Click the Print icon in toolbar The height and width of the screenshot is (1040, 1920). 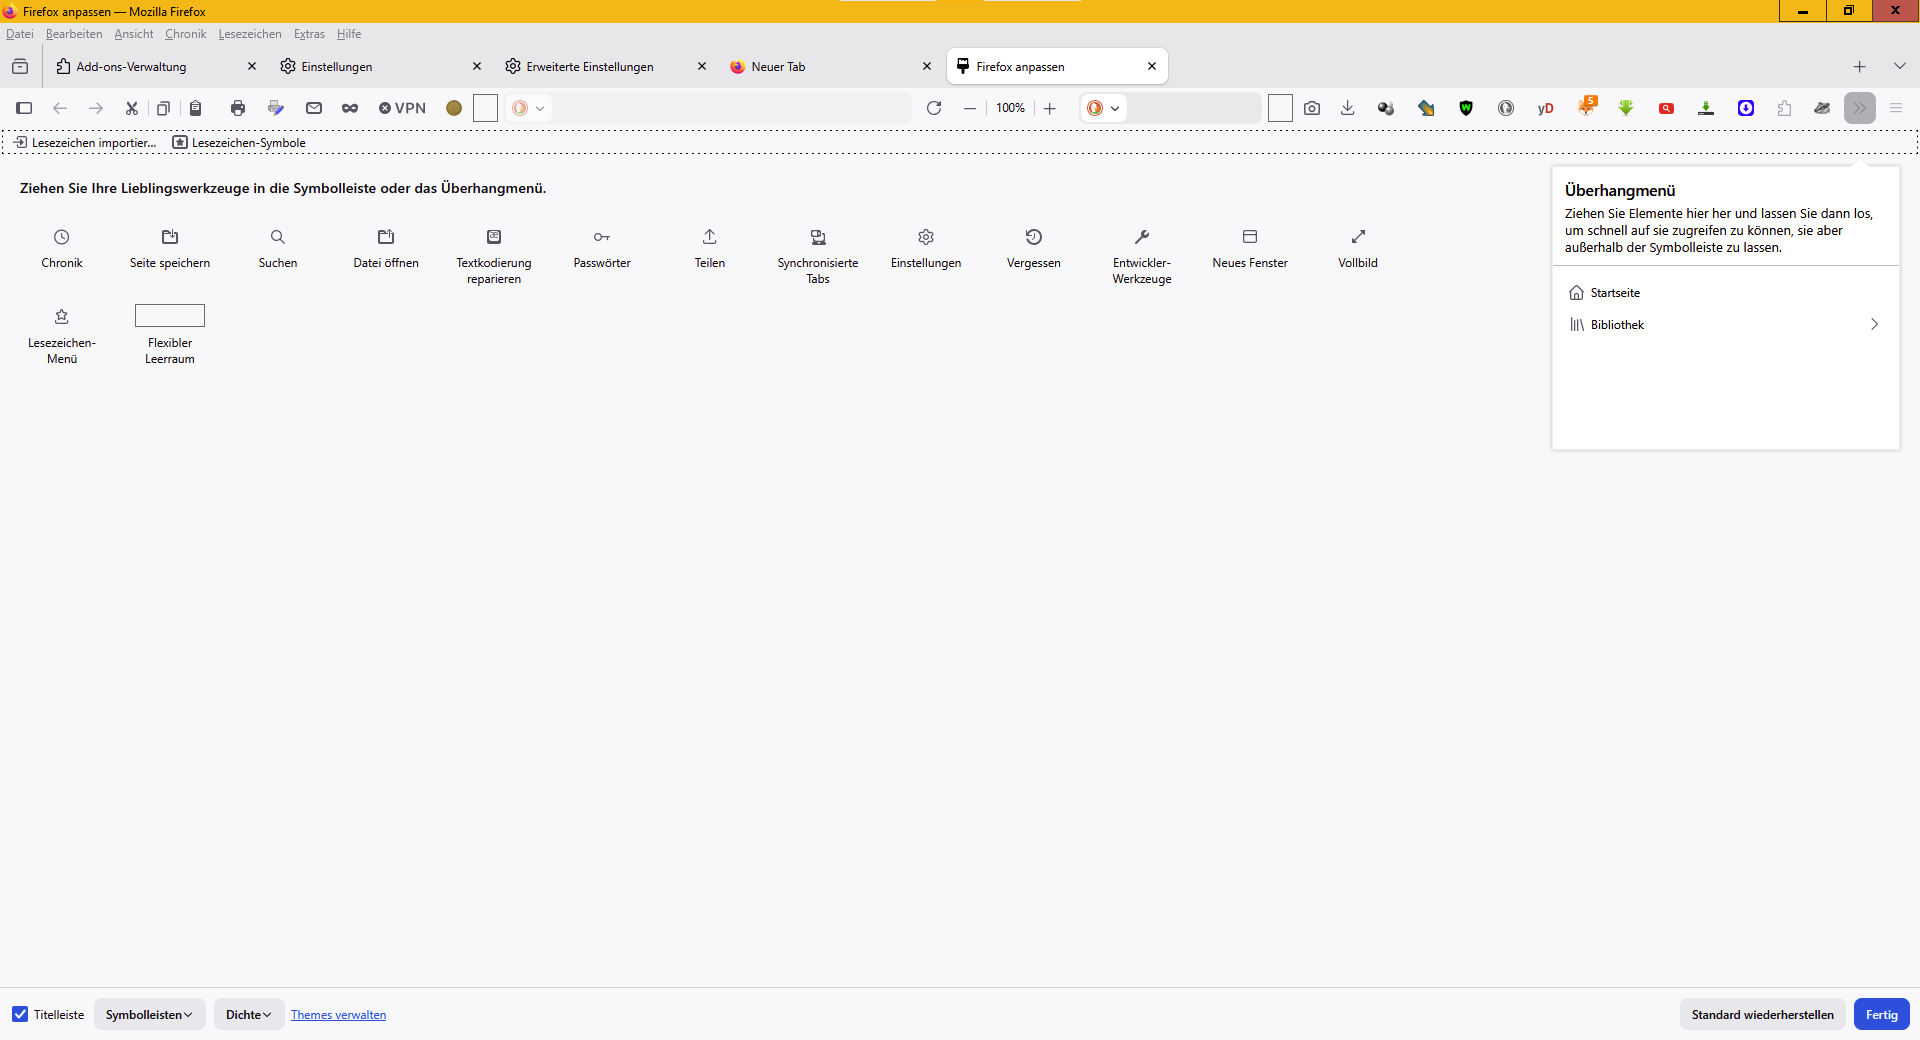[x=238, y=108]
